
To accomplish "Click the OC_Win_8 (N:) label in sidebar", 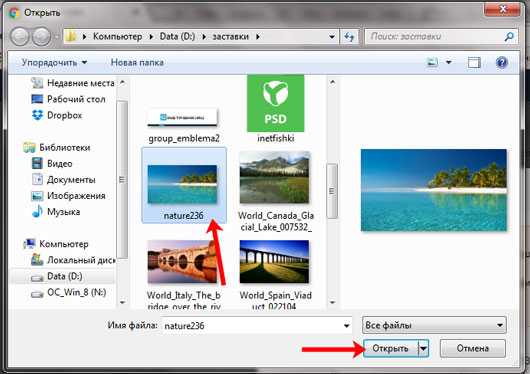I will [76, 292].
